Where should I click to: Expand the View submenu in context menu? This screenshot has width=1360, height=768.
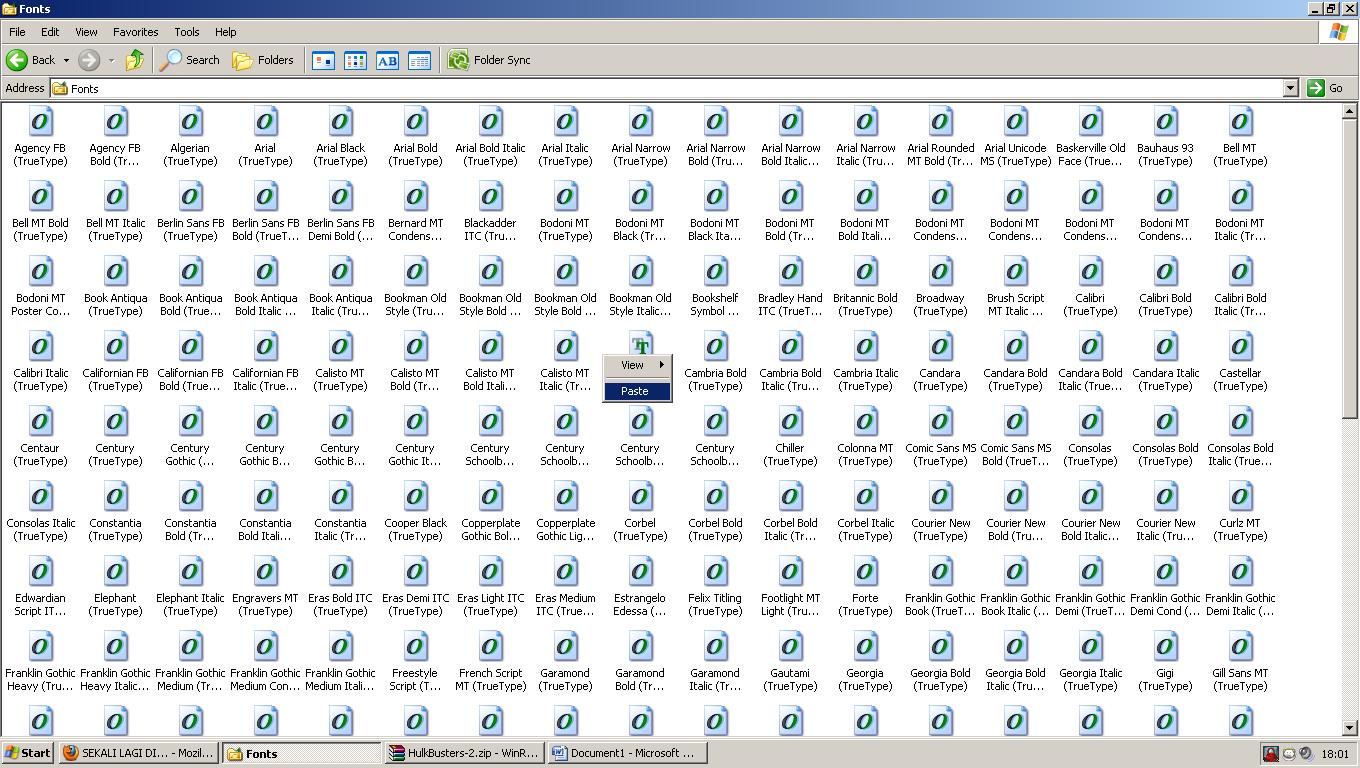637,365
